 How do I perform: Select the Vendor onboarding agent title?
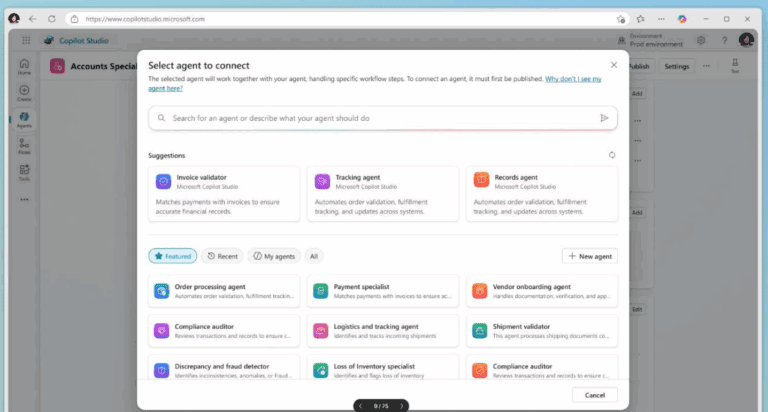pos(531,287)
